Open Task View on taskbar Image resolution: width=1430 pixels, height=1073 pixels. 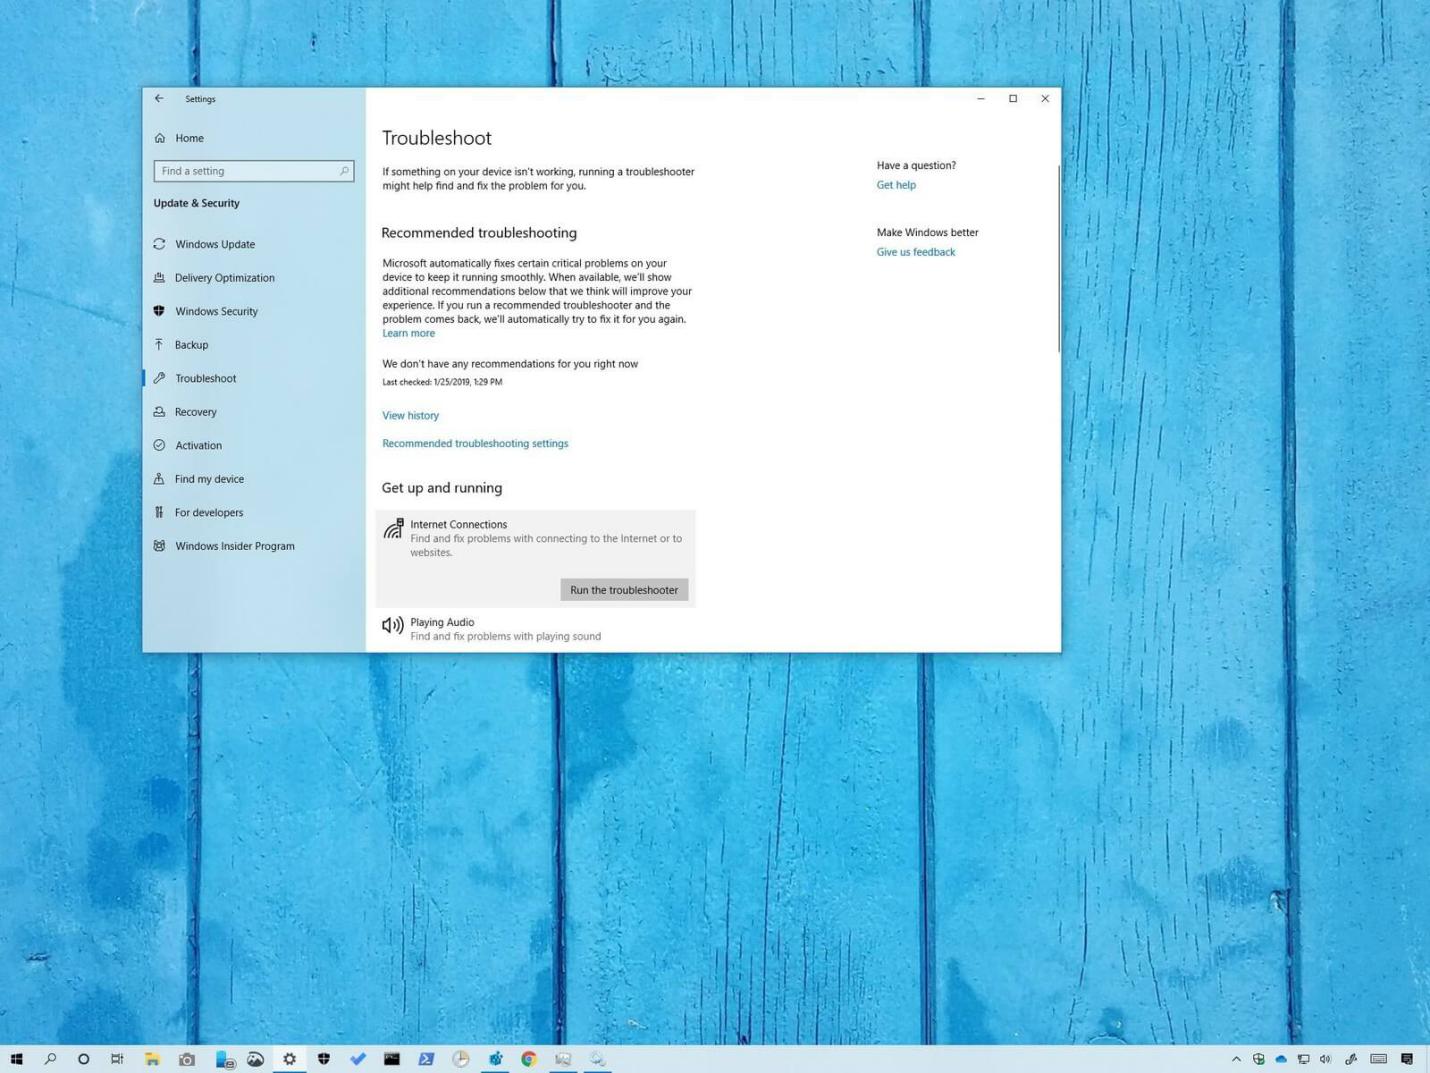point(117,1059)
